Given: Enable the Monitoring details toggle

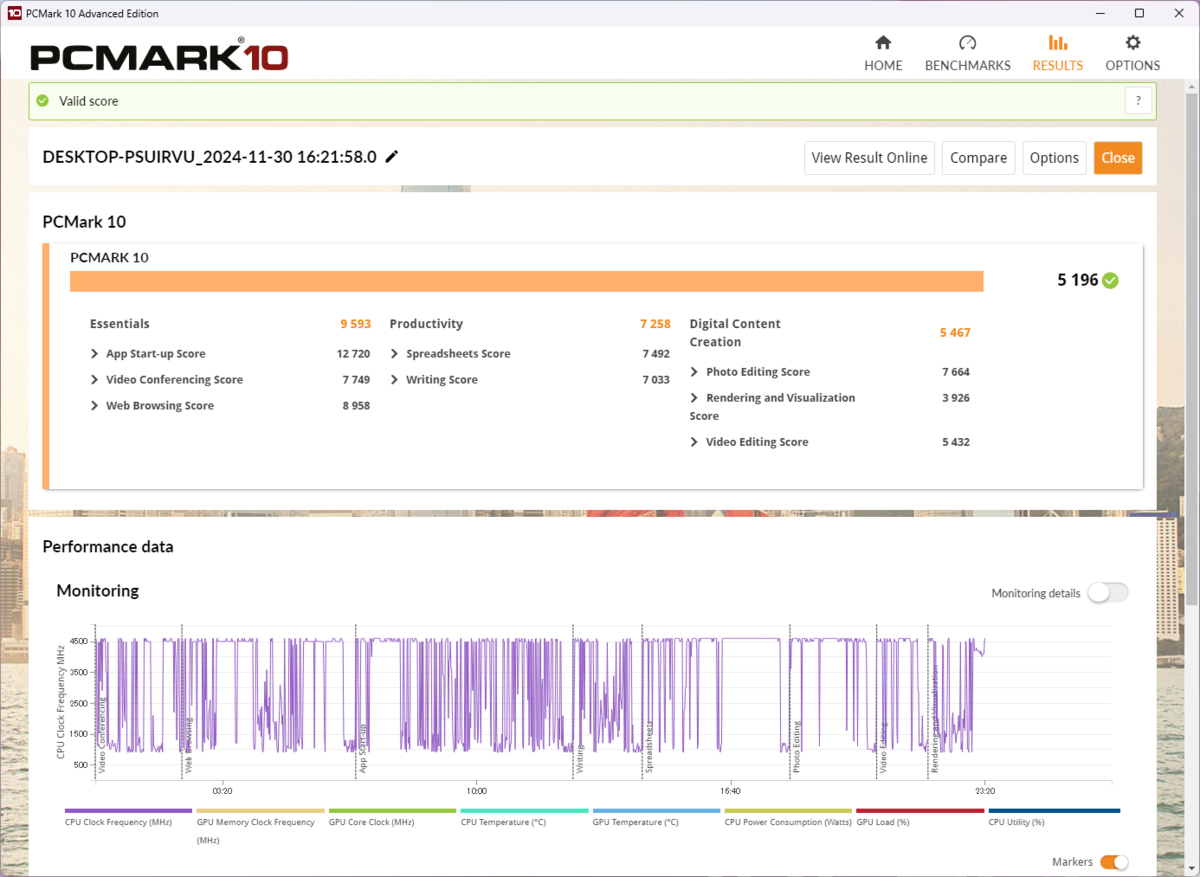Looking at the screenshot, I should click(1107, 593).
